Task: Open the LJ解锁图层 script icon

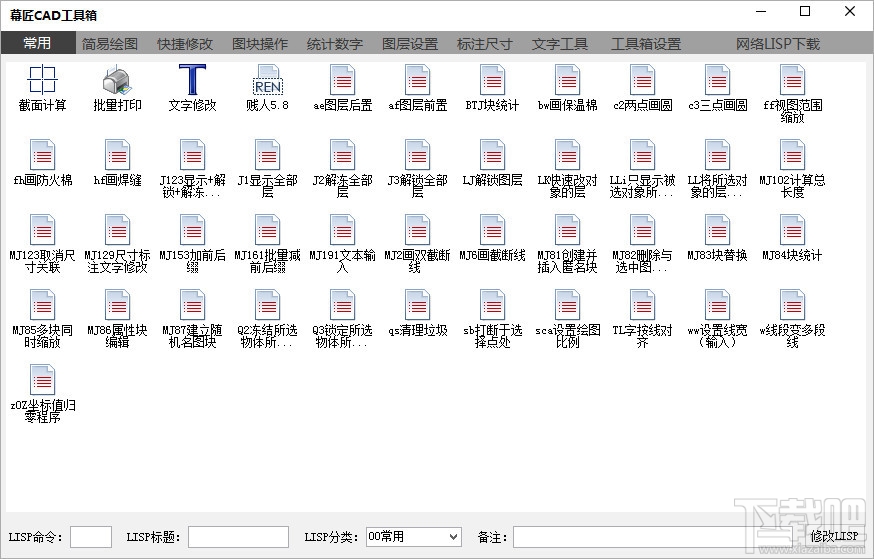Action: pyautogui.click(x=492, y=154)
